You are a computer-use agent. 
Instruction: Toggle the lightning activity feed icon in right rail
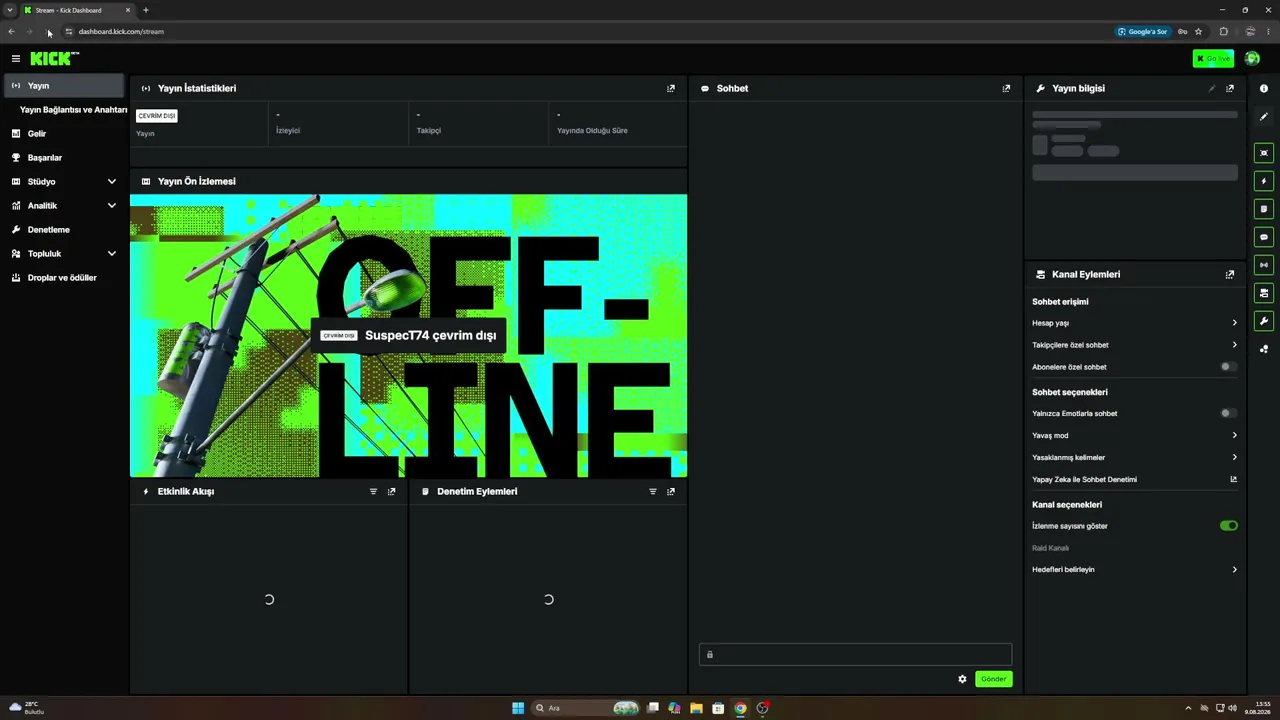[1264, 181]
